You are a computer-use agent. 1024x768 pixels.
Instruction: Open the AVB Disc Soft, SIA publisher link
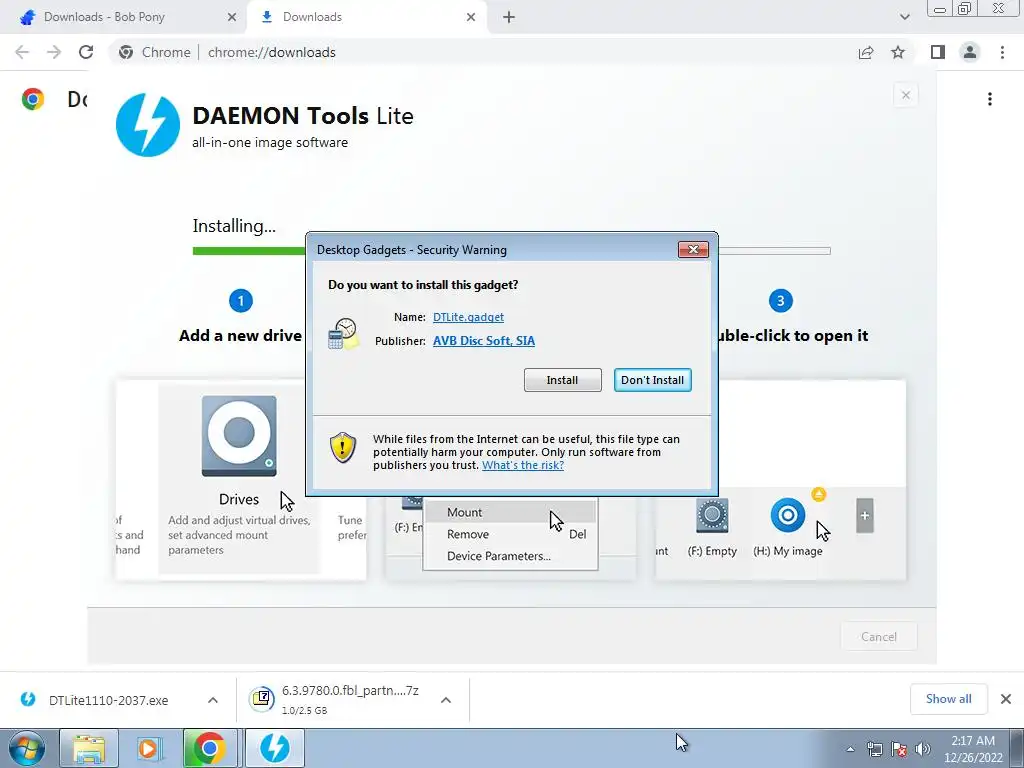point(484,341)
